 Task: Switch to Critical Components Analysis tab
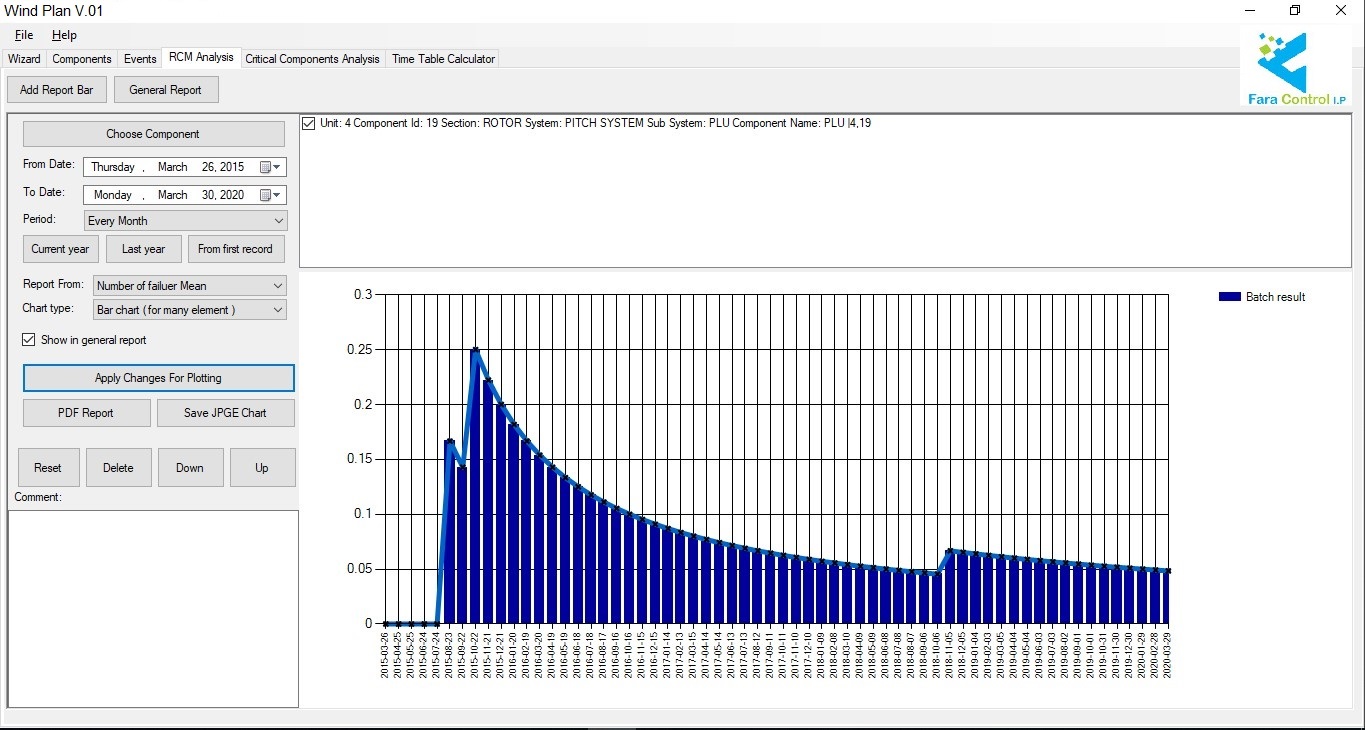(x=312, y=59)
